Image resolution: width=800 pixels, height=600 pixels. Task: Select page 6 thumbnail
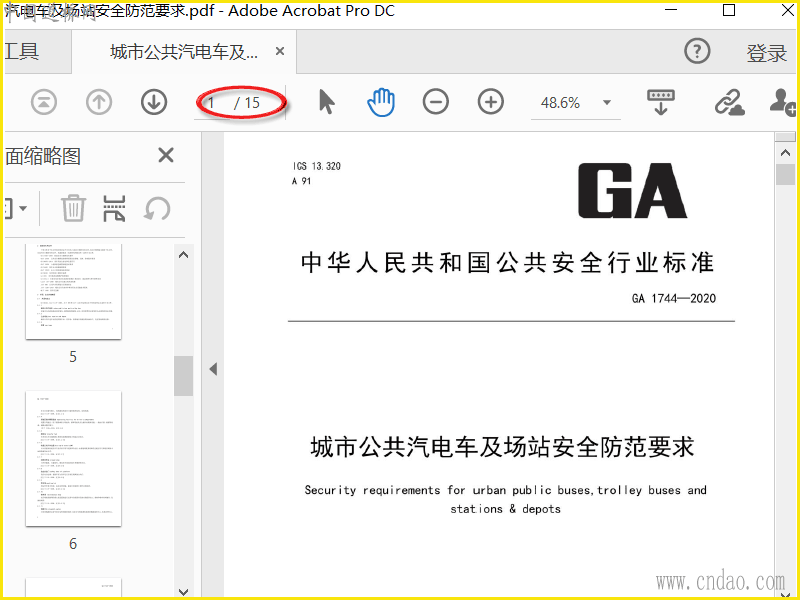tap(73, 458)
